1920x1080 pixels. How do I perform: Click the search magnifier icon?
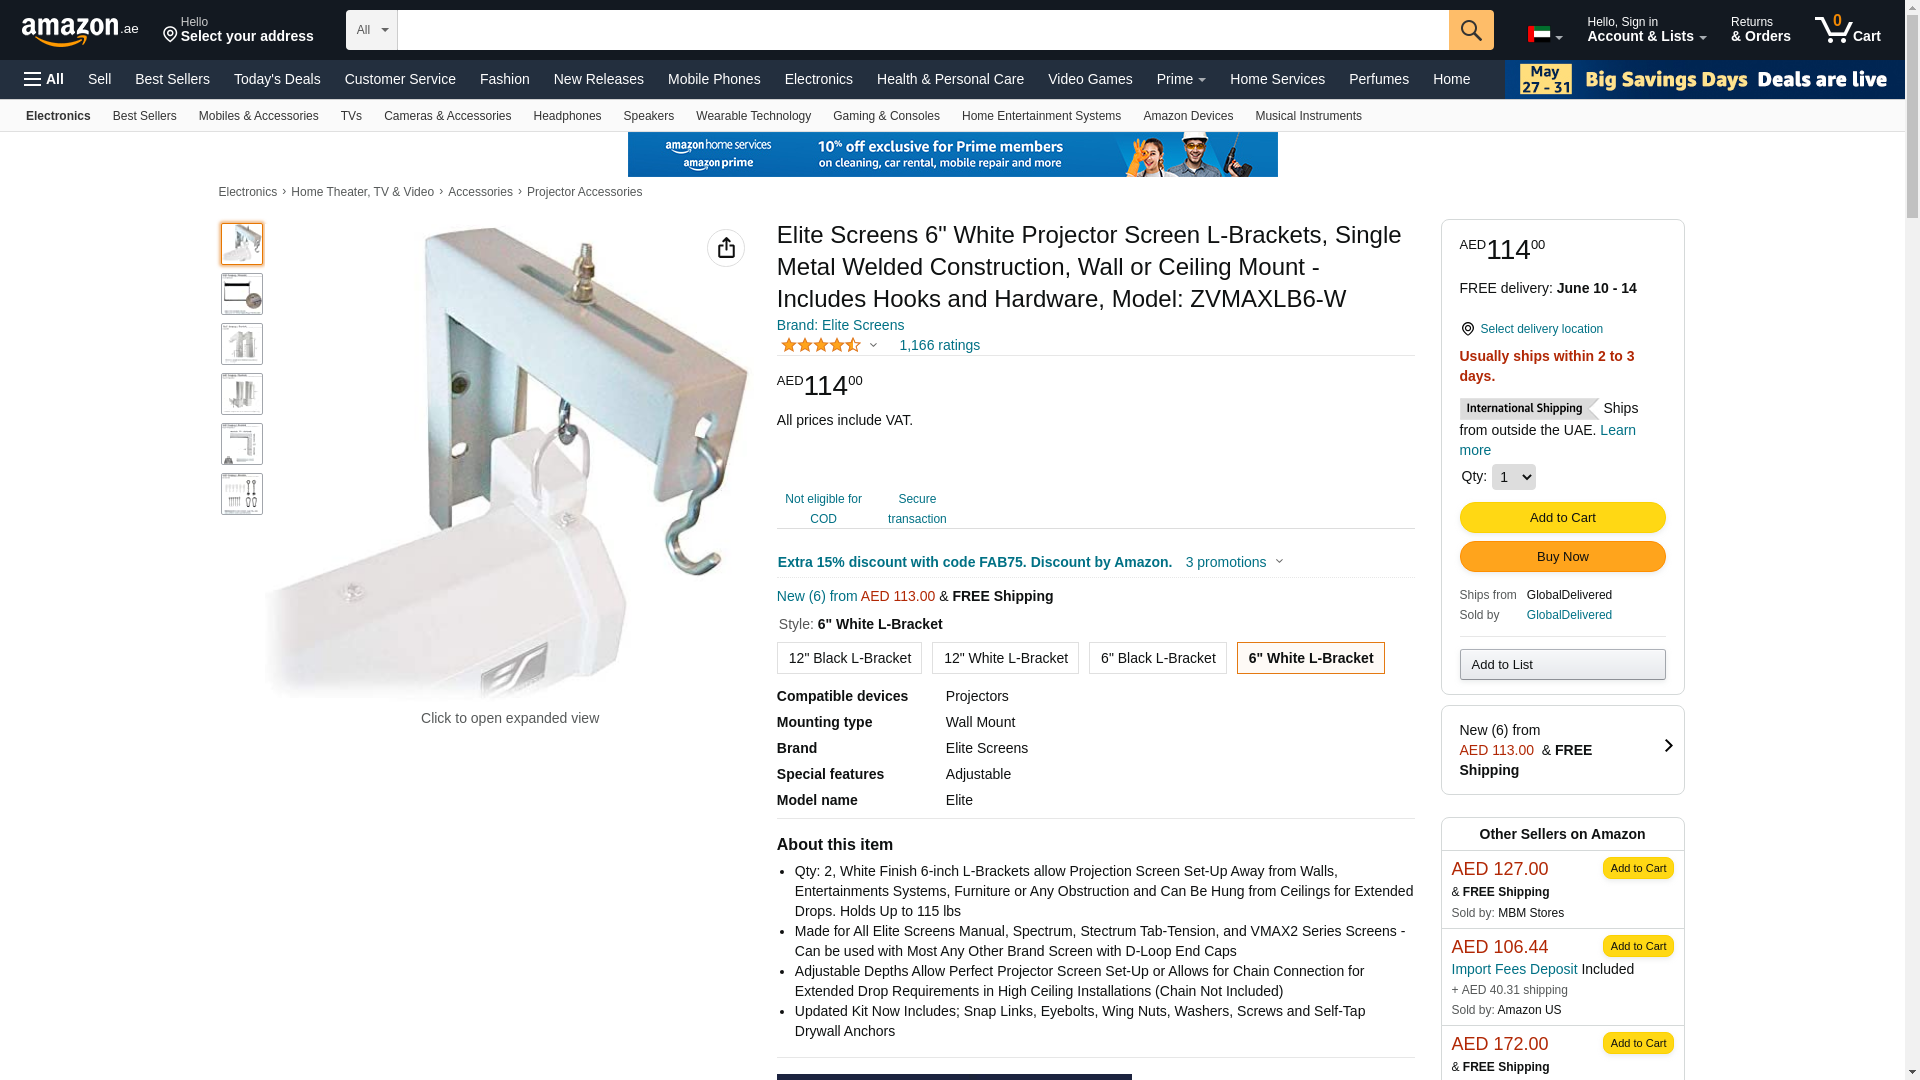(x=1471, y=30)
